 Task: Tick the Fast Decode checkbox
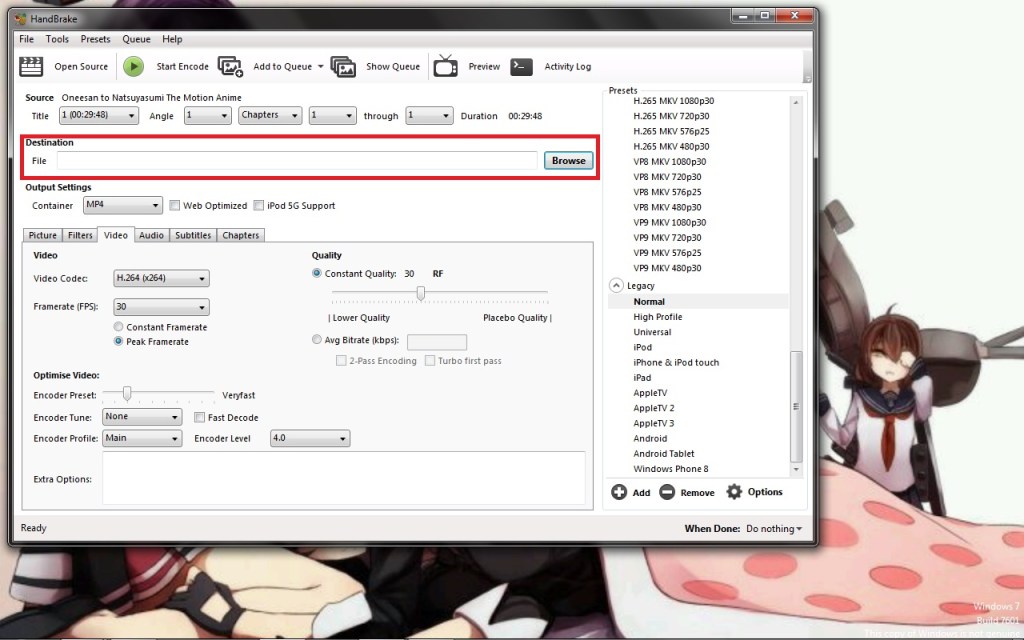[x=200, y=418]
